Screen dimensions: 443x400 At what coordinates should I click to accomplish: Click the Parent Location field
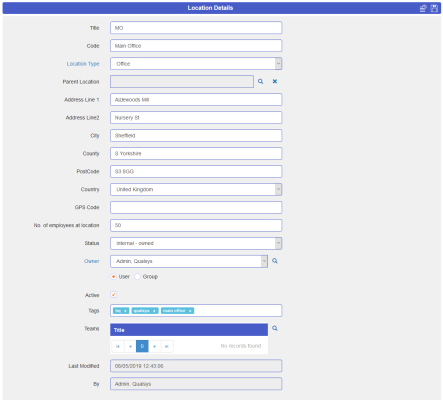pos(182,82)
